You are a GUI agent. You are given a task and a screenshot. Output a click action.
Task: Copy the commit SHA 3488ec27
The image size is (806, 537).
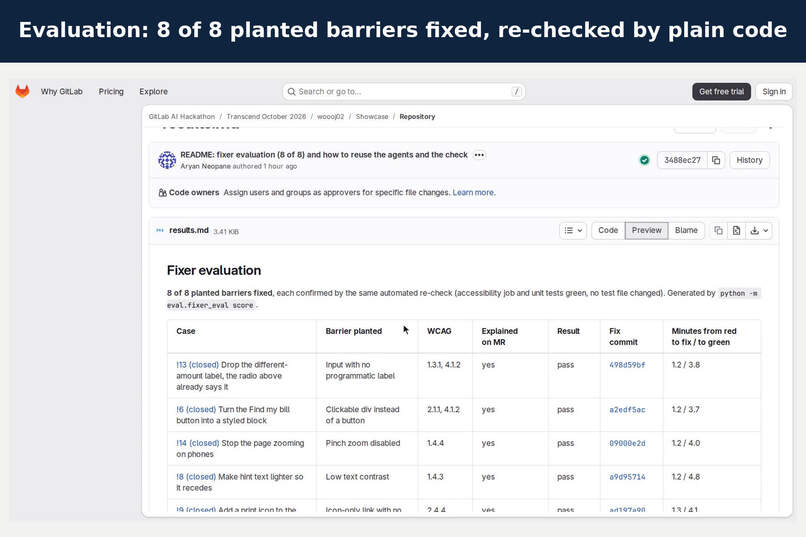point(716,160)
